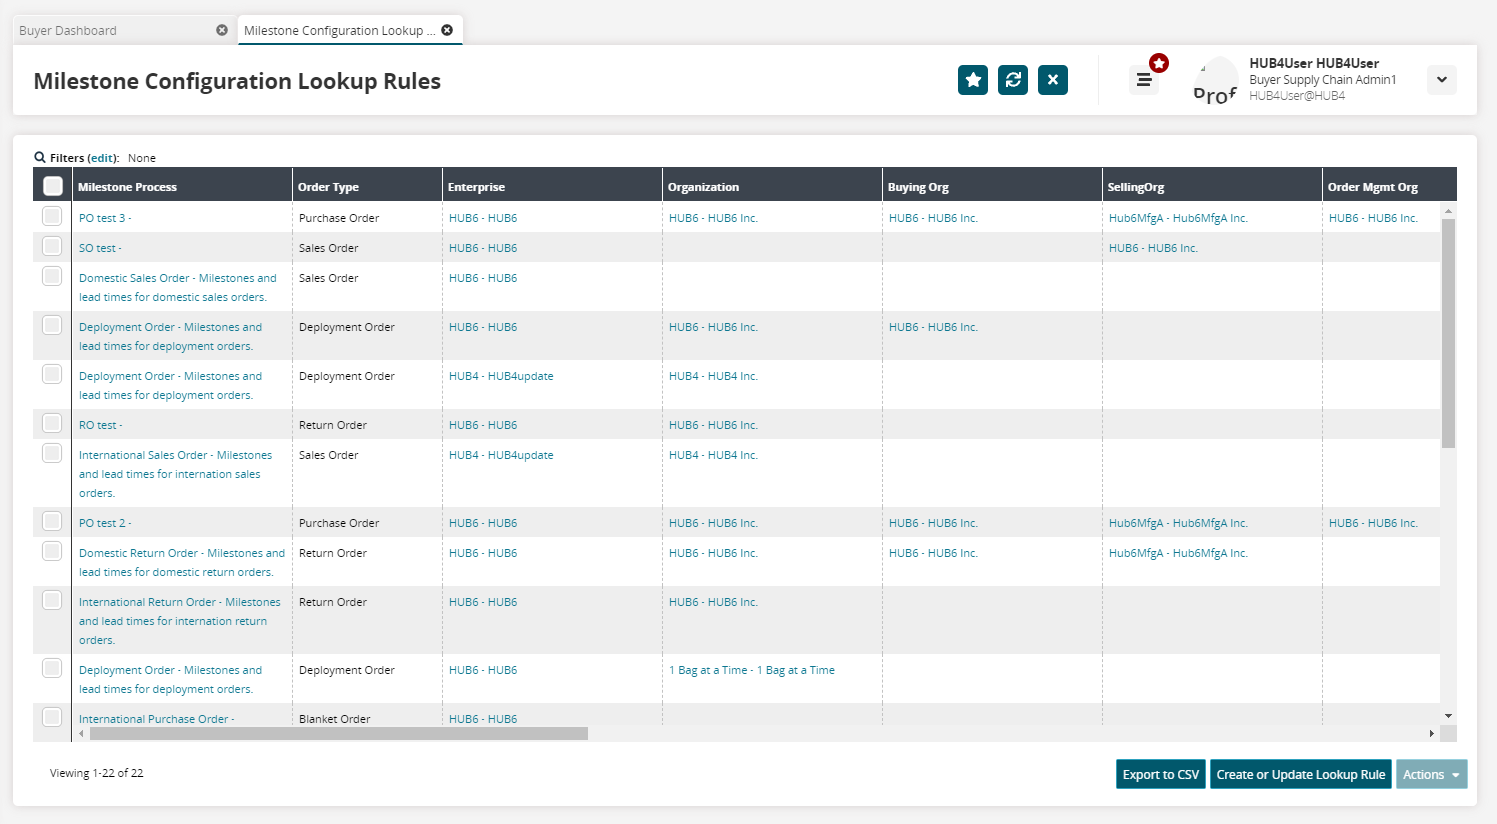
Task: Toggle the select-all checkbox in table header
Action: (53, 186)
